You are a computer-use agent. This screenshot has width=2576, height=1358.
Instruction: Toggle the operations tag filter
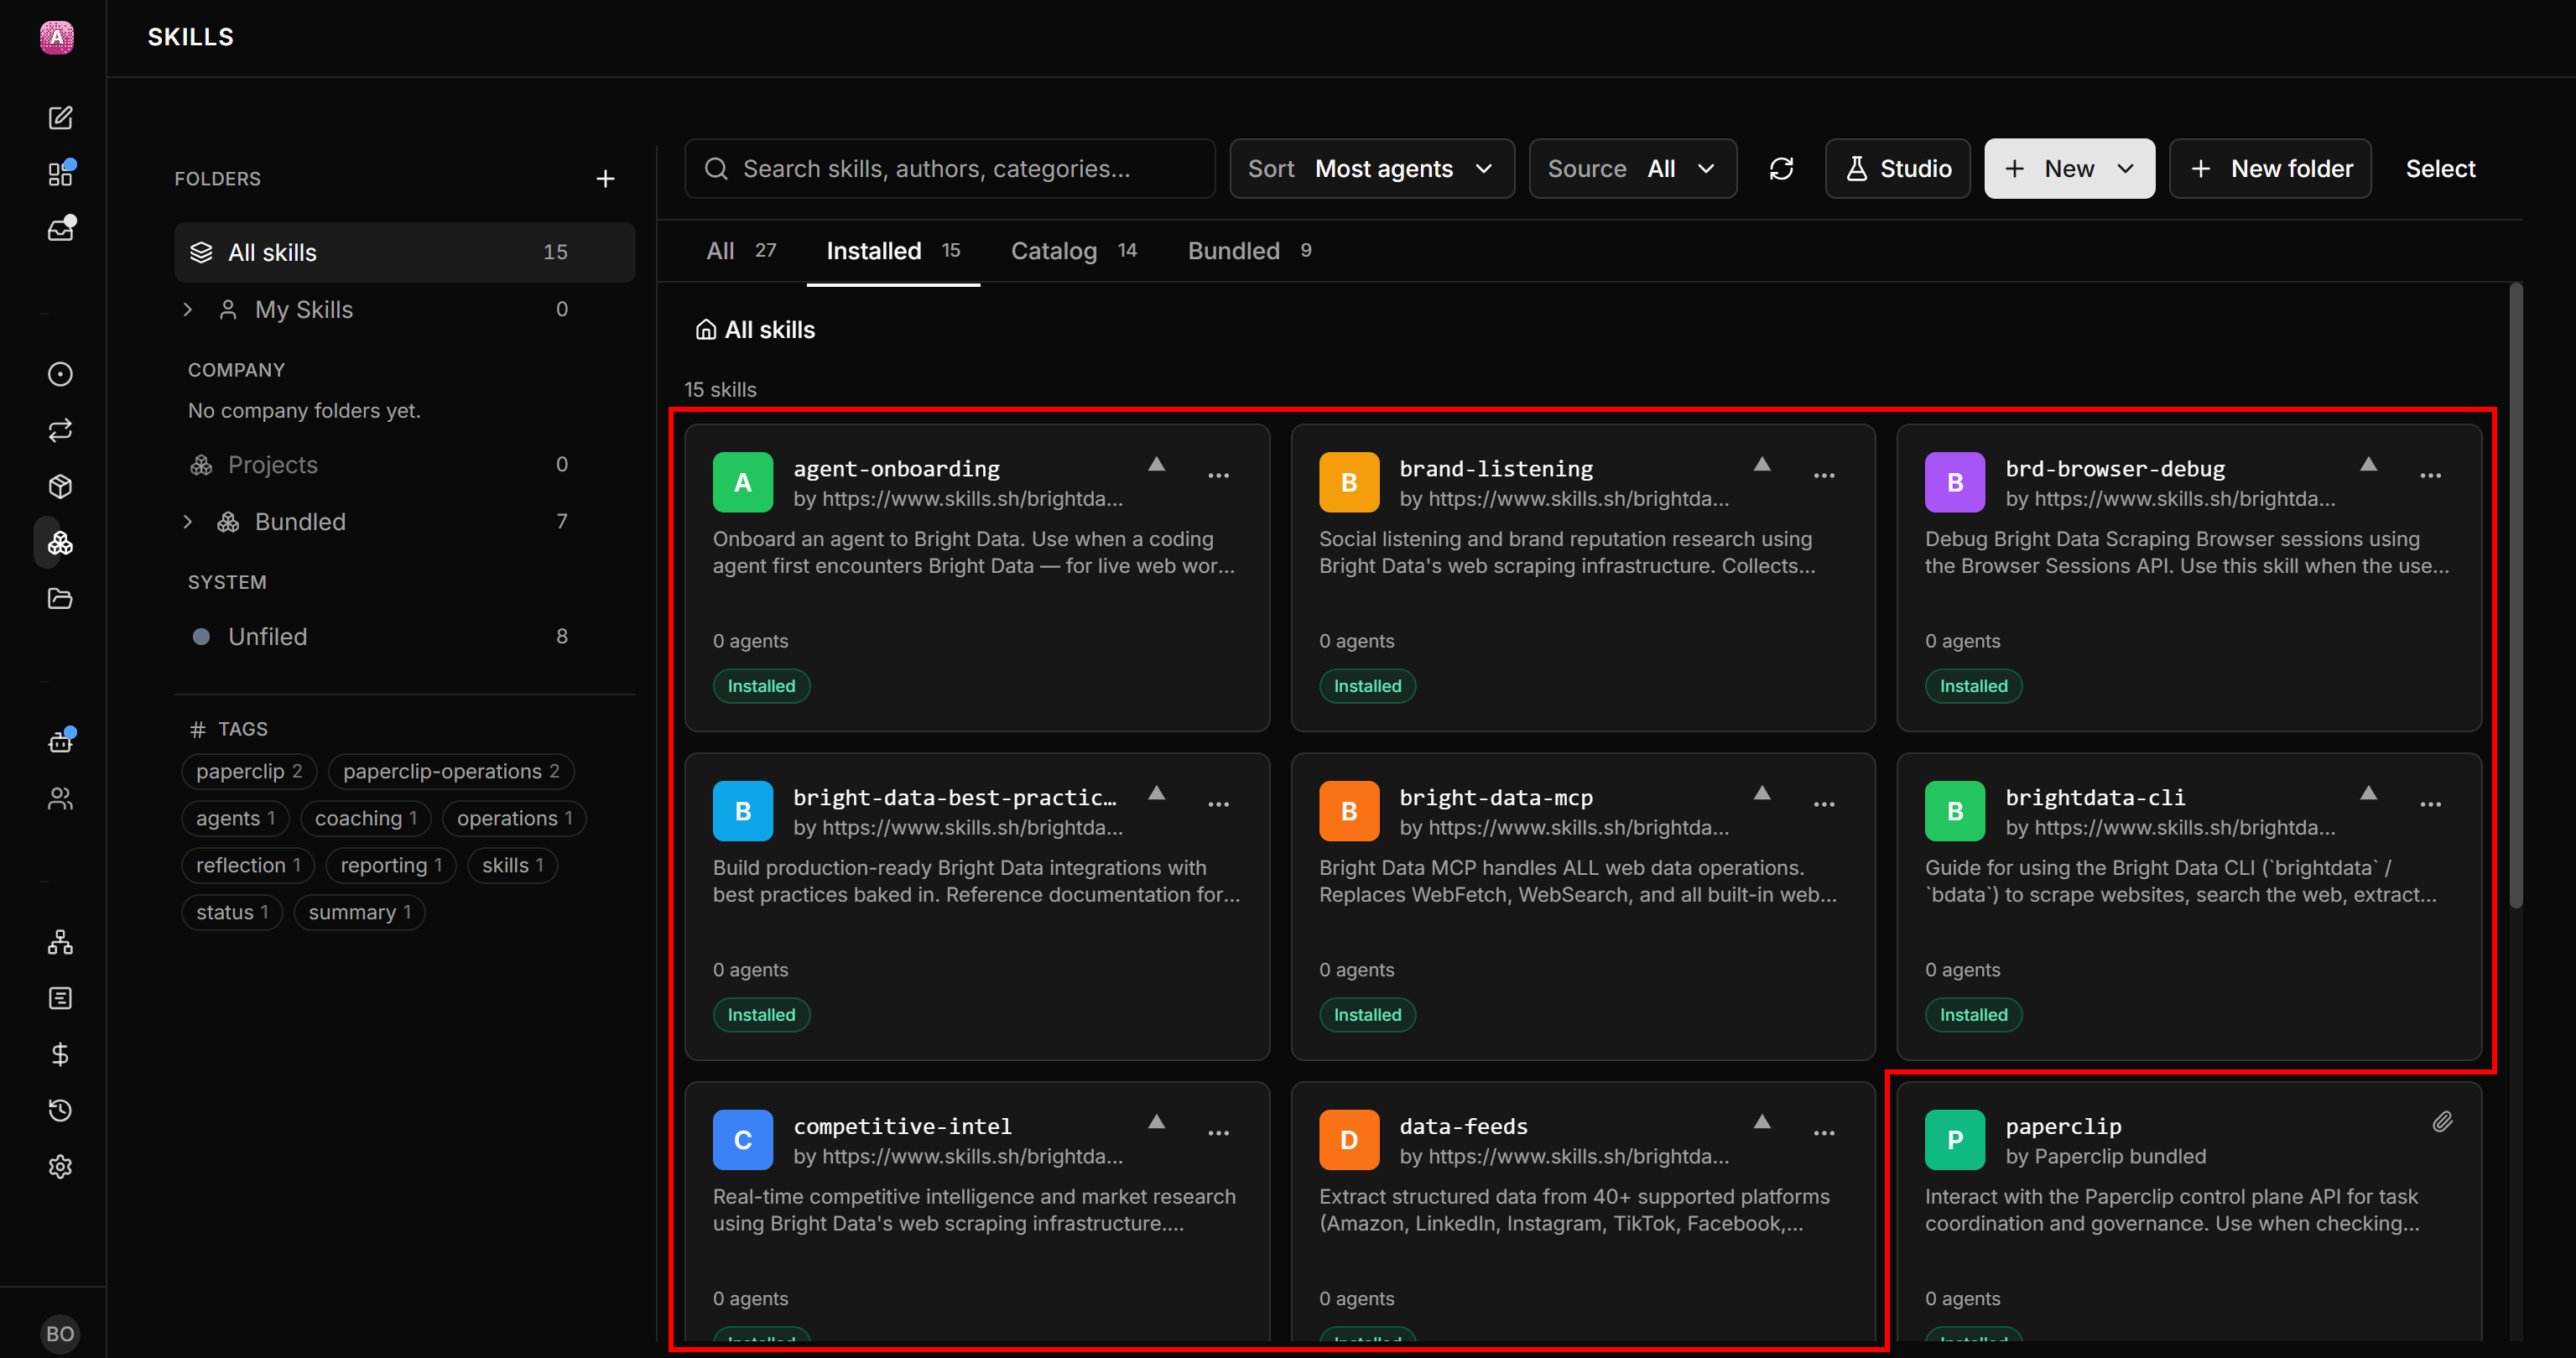[514, 818]
